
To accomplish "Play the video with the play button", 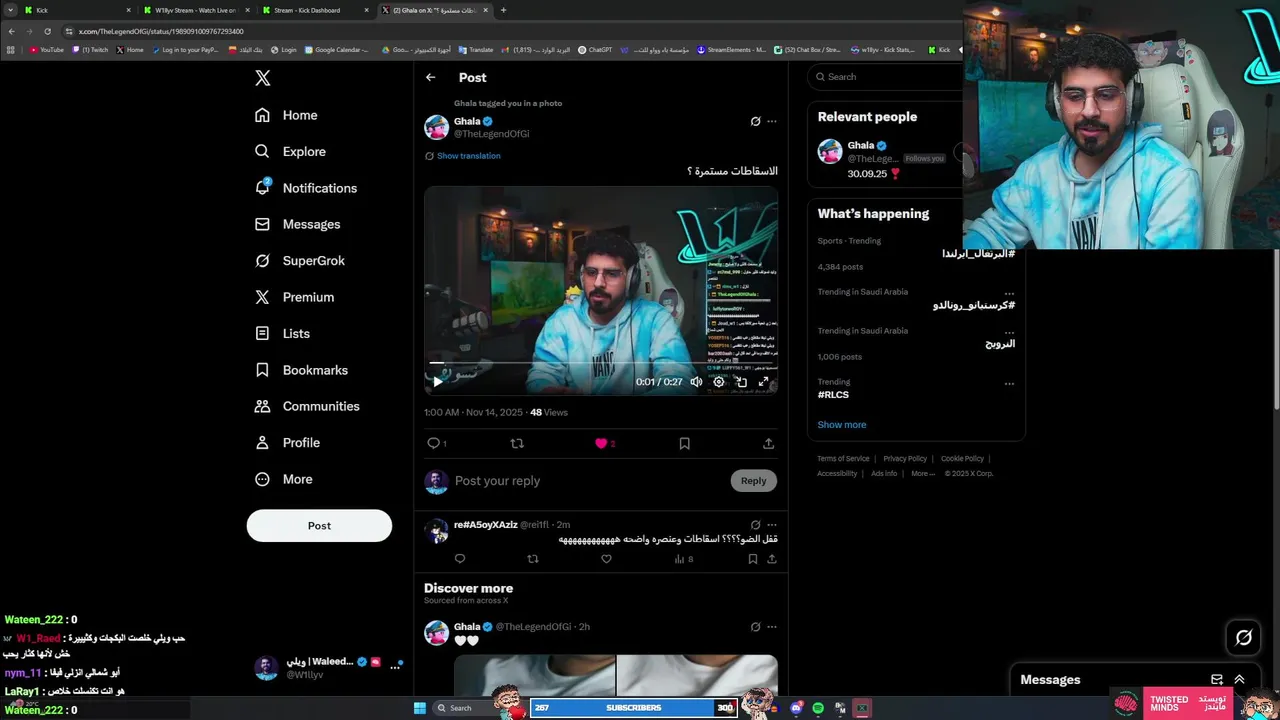I will [437, 382].
